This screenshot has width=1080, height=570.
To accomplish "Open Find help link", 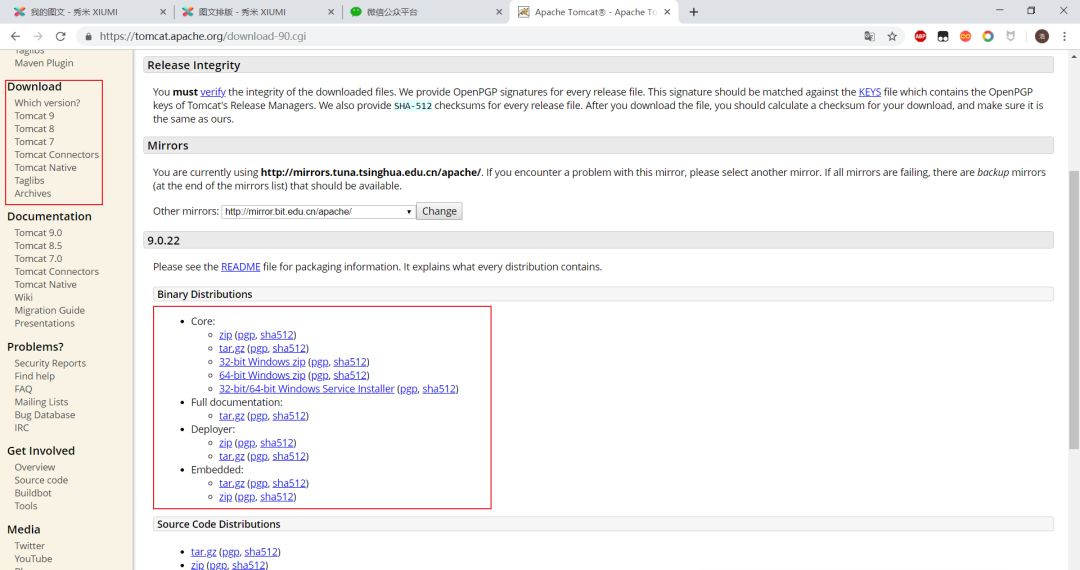I will click(34, 377).
